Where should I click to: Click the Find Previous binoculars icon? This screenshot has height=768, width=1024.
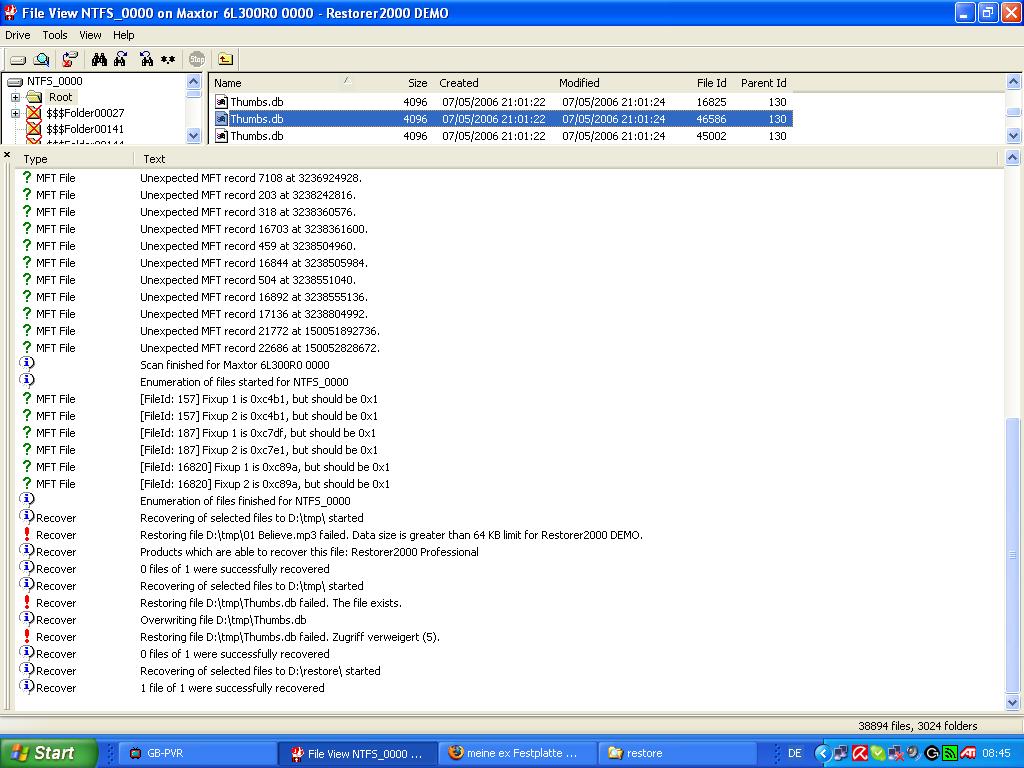[146, 59]
